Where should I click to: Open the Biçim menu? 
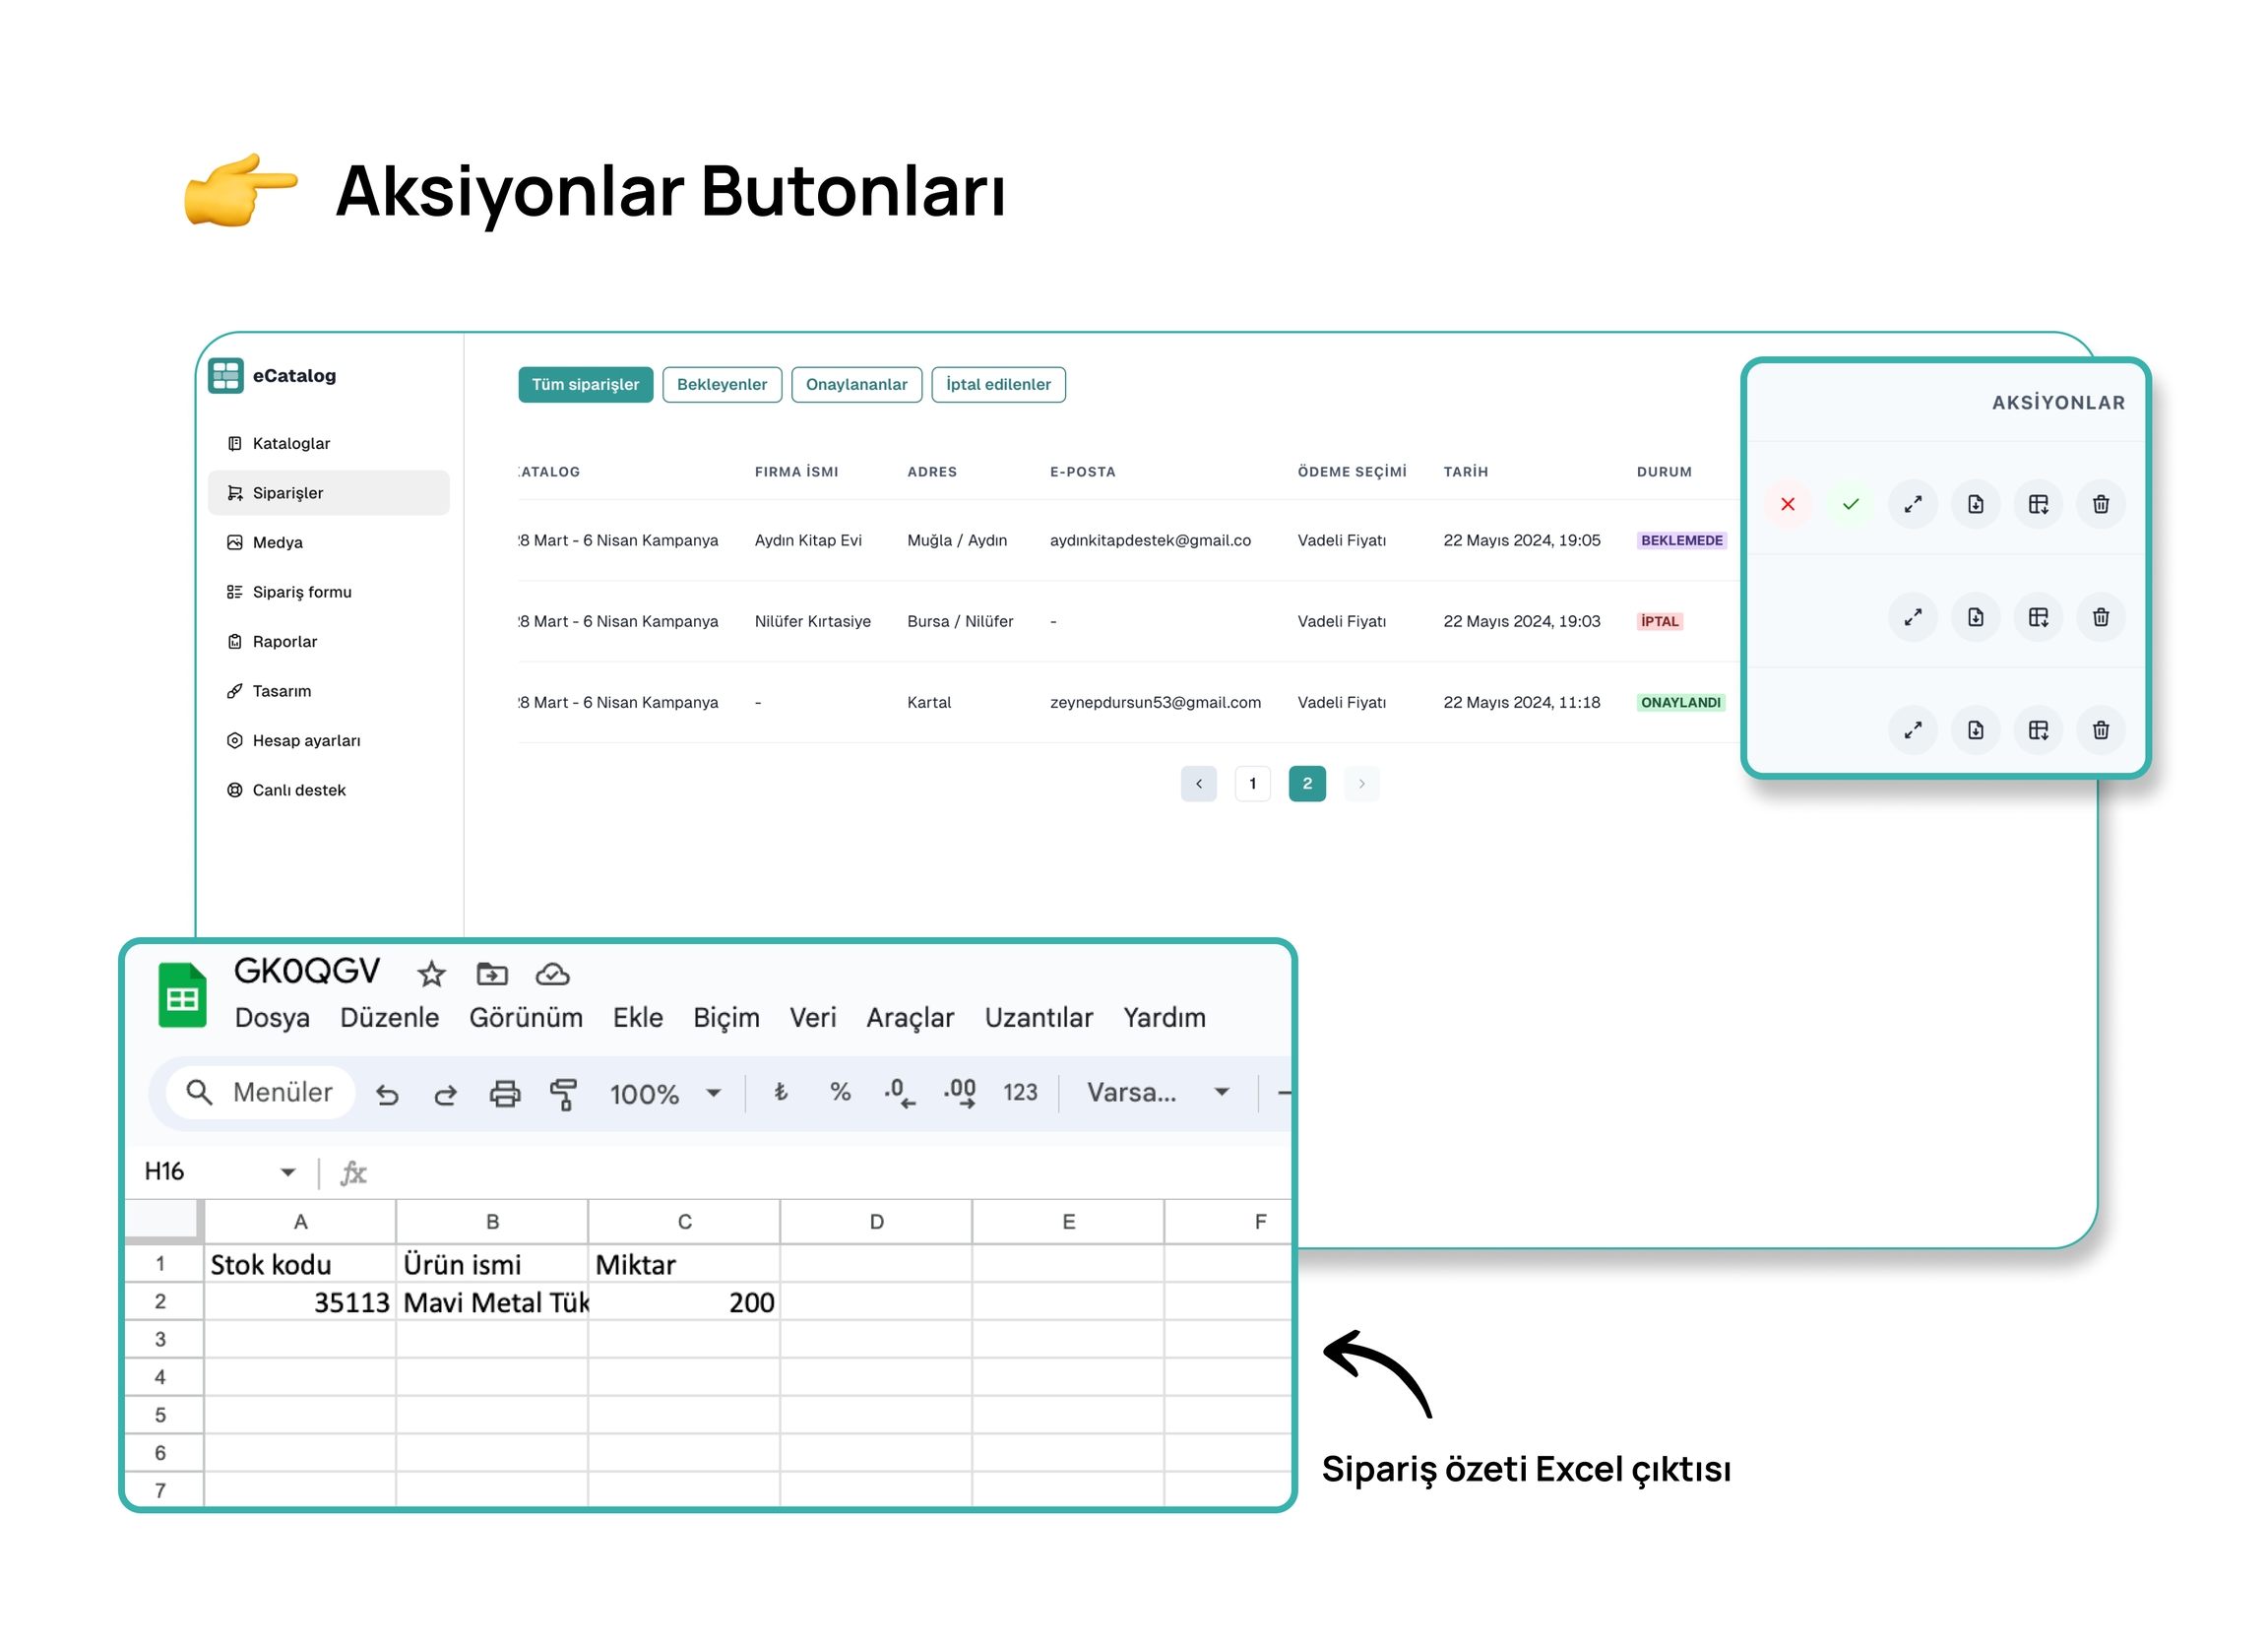point(726,1017)
